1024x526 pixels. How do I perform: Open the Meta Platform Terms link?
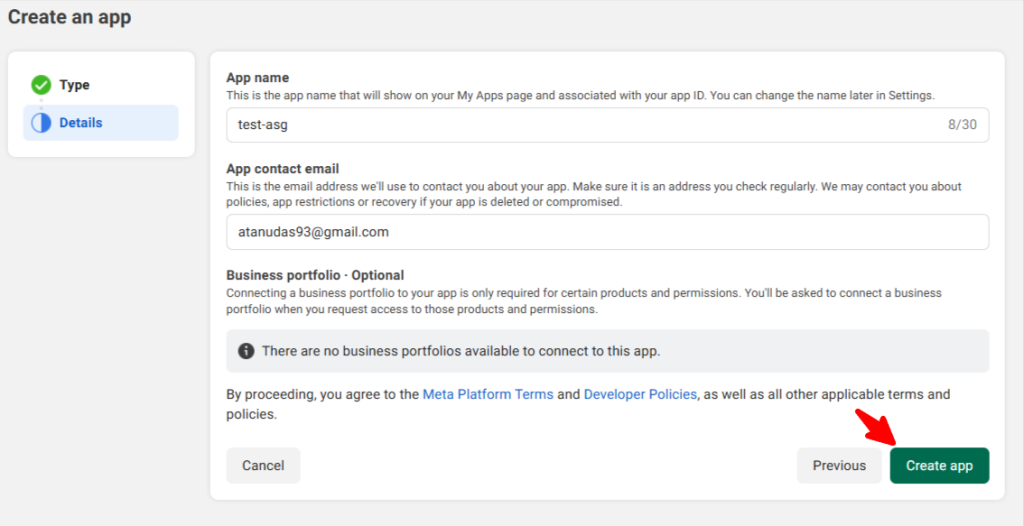488,394
